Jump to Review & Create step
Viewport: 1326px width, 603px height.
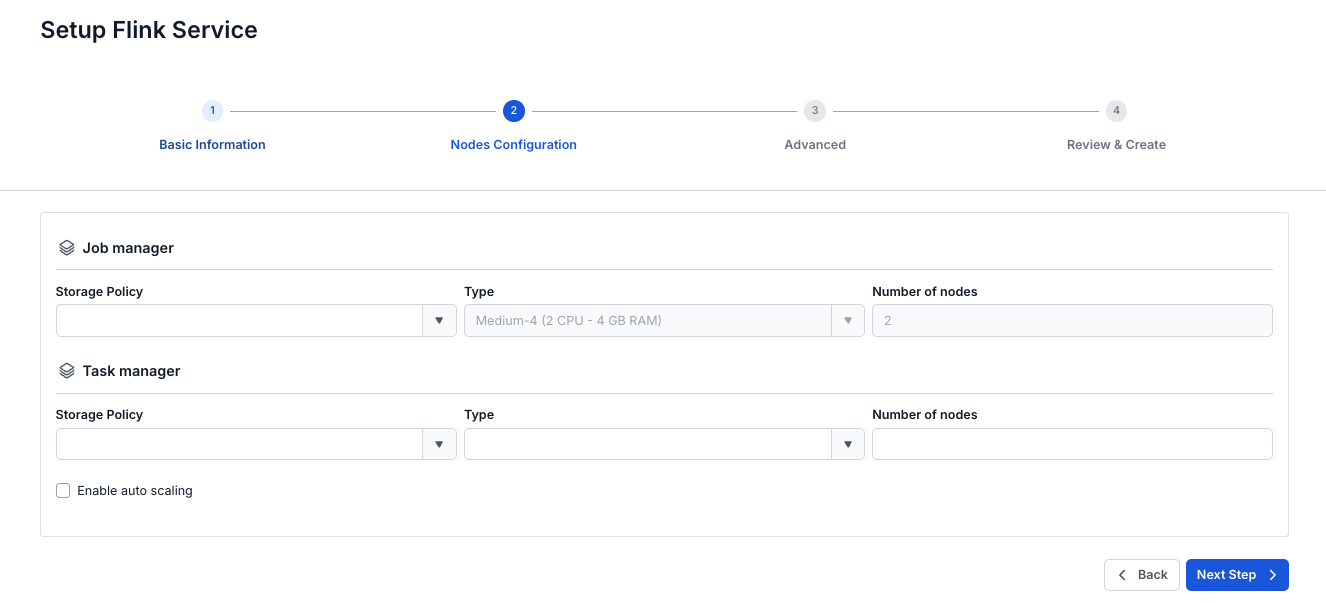click(x=1116, y=145)
